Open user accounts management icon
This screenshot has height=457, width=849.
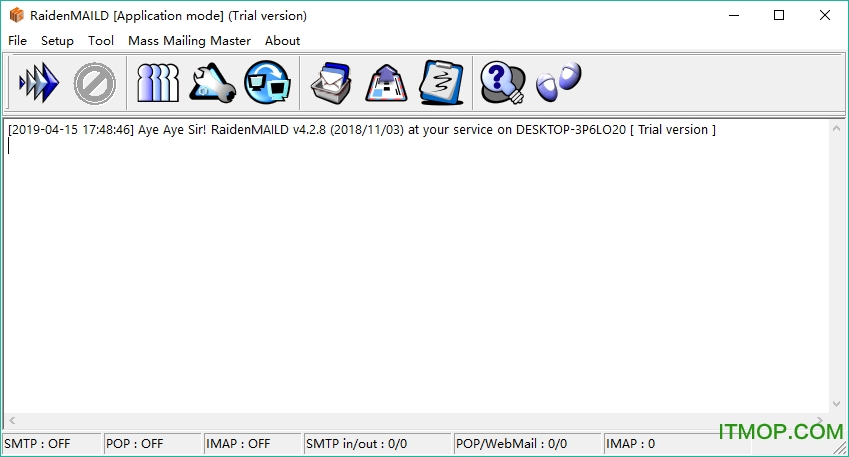(158, 83)
